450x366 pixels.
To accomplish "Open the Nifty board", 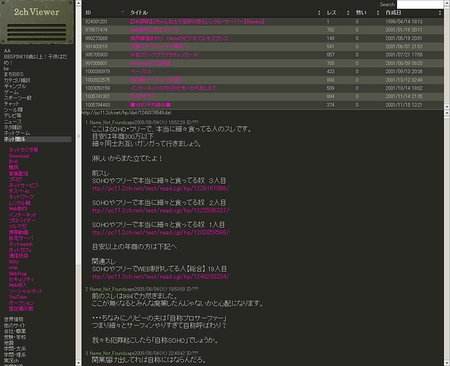I will coord(14,262).
